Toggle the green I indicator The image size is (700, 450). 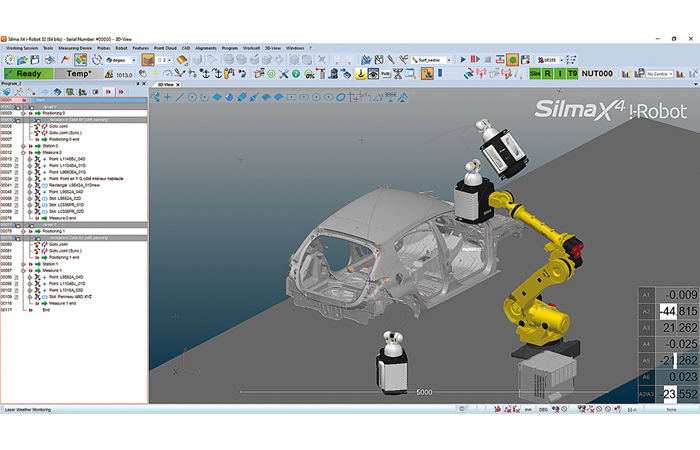(560, 74)
